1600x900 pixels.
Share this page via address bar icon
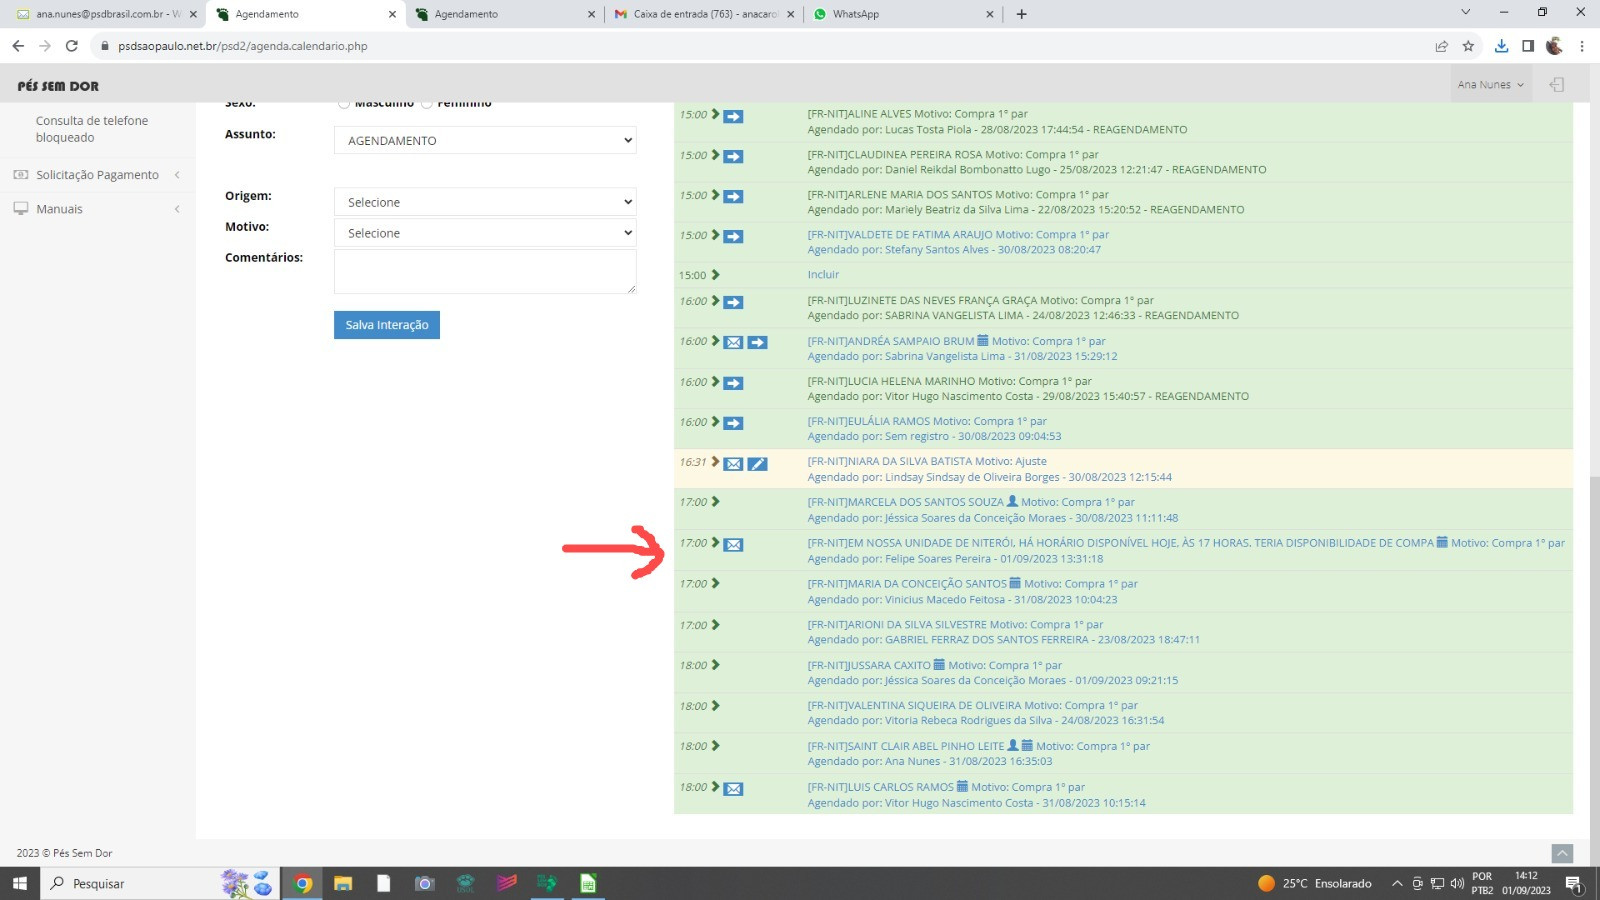(1441, 46)
